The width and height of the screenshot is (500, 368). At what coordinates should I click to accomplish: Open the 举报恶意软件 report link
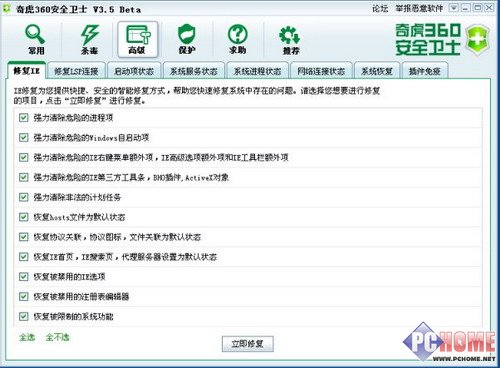tap(419, 8)
